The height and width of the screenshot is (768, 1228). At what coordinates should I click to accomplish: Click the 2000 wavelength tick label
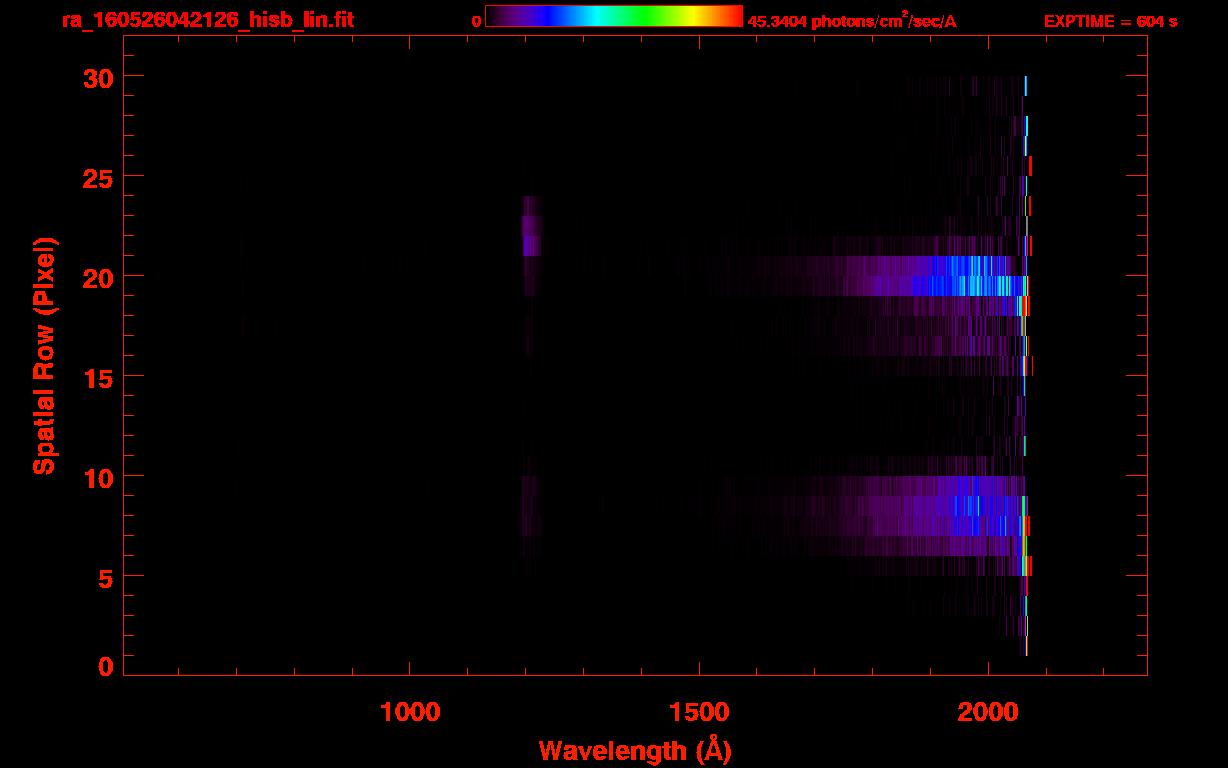[x=988, y=712]
